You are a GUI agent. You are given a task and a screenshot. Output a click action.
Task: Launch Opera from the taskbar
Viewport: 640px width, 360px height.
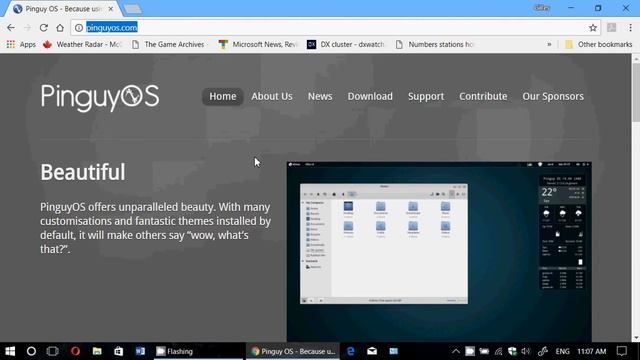click(75, 351)
